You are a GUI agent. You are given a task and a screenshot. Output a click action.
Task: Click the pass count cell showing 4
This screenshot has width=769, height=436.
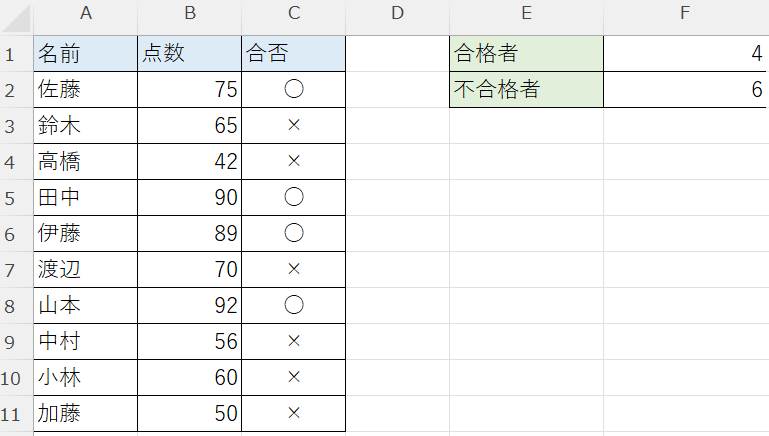(x=686, y=53)
